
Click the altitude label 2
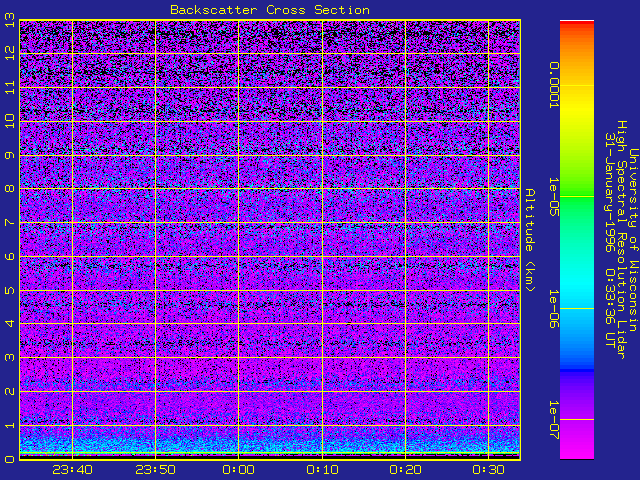(x=10, y=391)
